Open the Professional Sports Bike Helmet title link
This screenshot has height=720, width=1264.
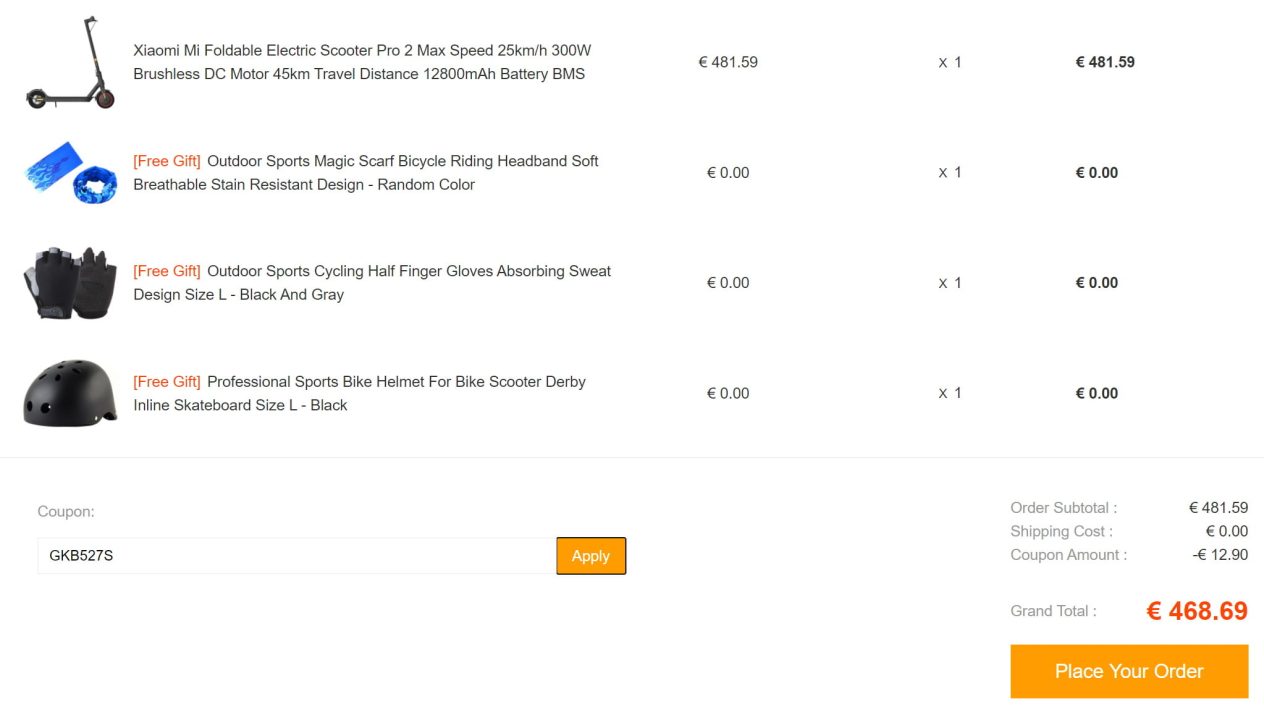(396, 382)
